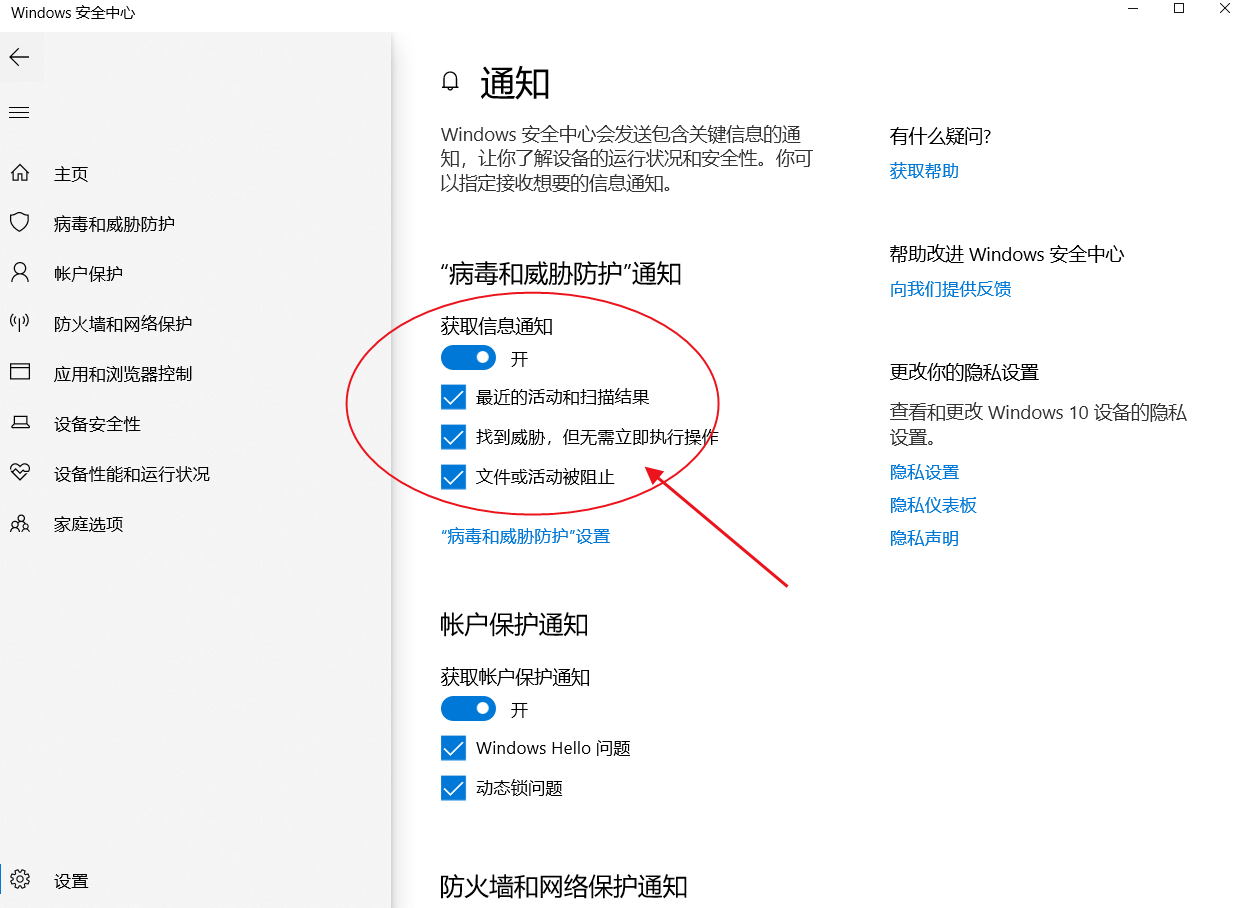The image size is (1236, 908).
Task: Uncheck the 动态锁问题 checkbox
Action: coord(453,788)
